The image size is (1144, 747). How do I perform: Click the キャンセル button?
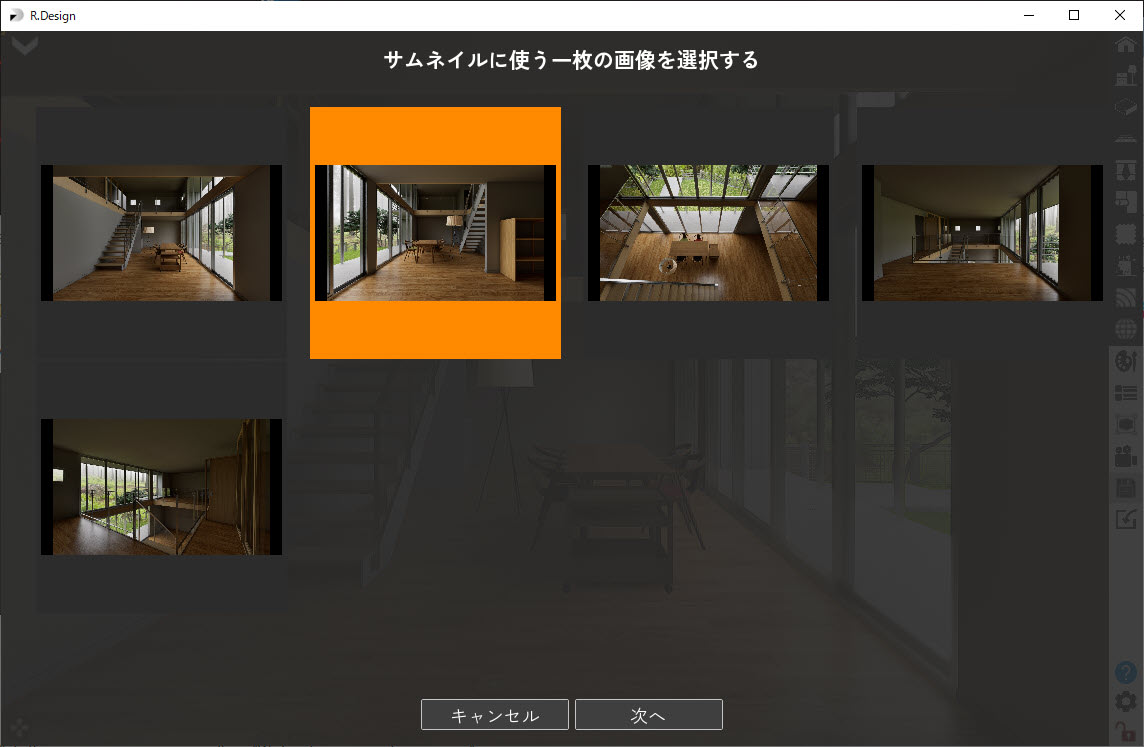495,715
